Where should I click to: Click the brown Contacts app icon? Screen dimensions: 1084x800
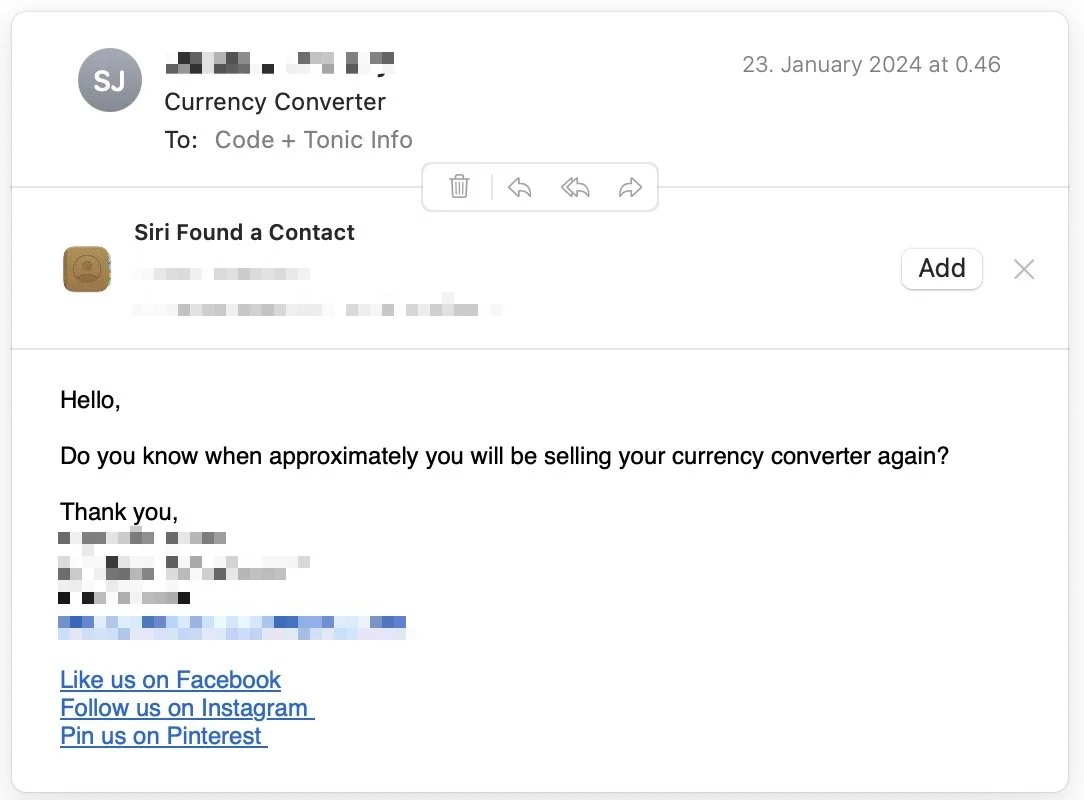pos(87,269)
